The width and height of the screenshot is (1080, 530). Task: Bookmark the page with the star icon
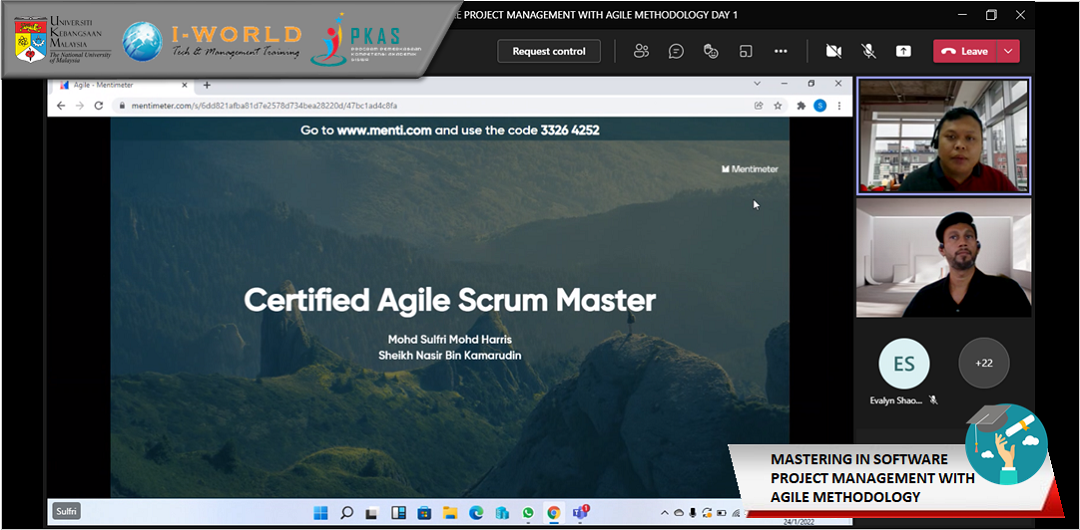pos(777,105)
